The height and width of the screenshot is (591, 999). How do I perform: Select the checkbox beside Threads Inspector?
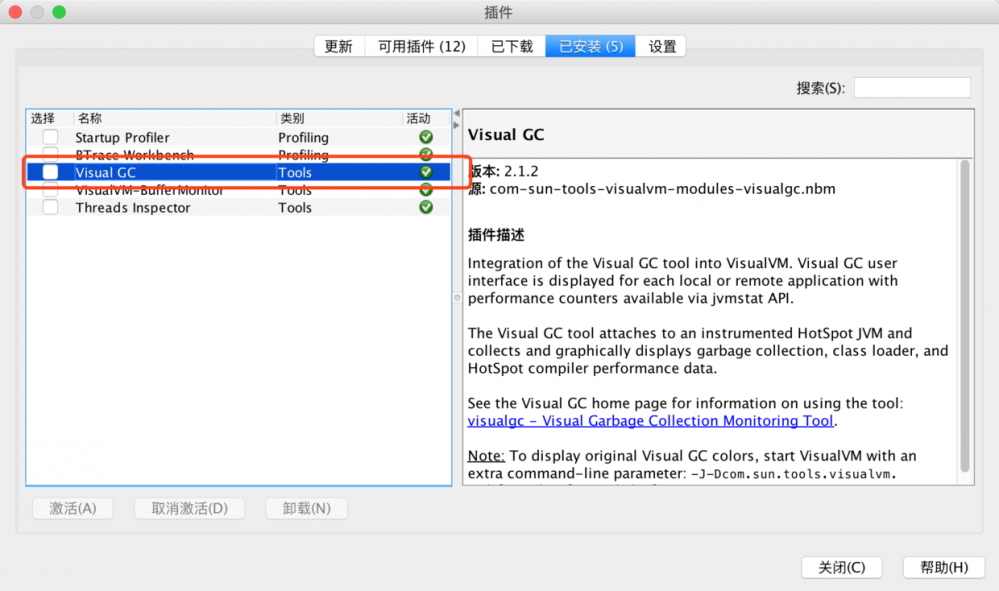click(49, 207)
